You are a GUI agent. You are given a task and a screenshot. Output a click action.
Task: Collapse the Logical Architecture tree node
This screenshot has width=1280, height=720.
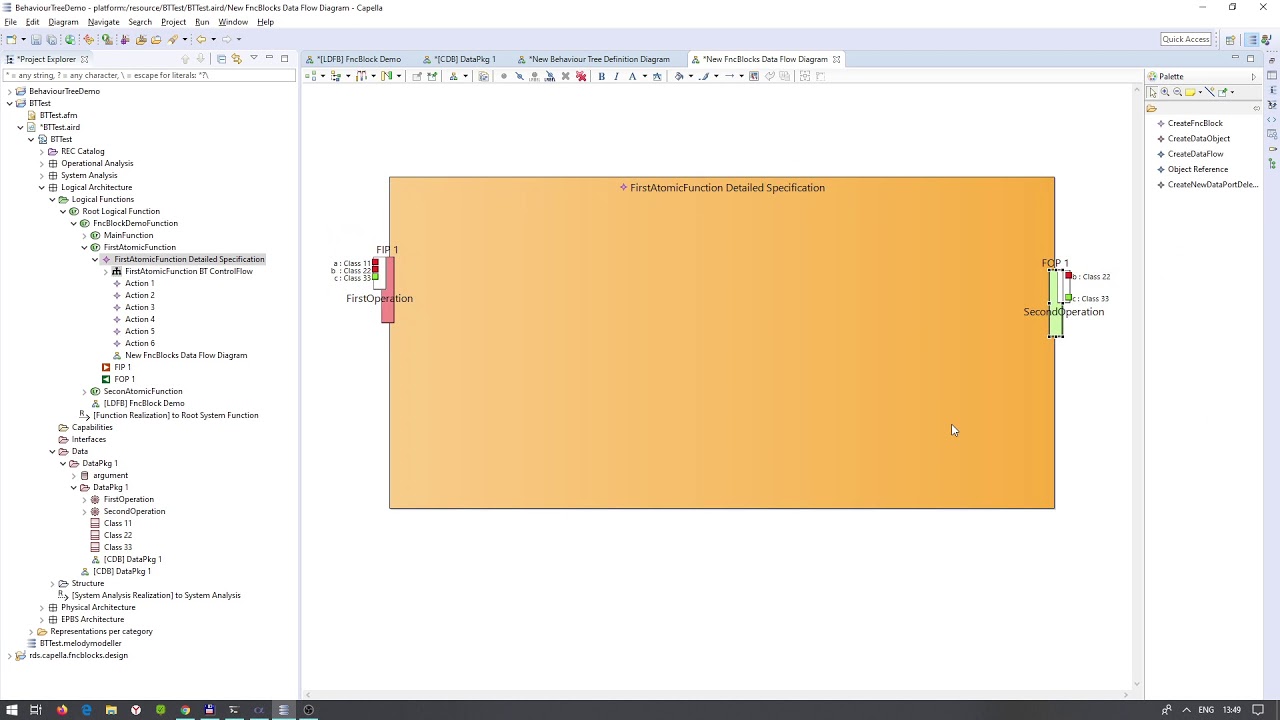coord(42,187)
